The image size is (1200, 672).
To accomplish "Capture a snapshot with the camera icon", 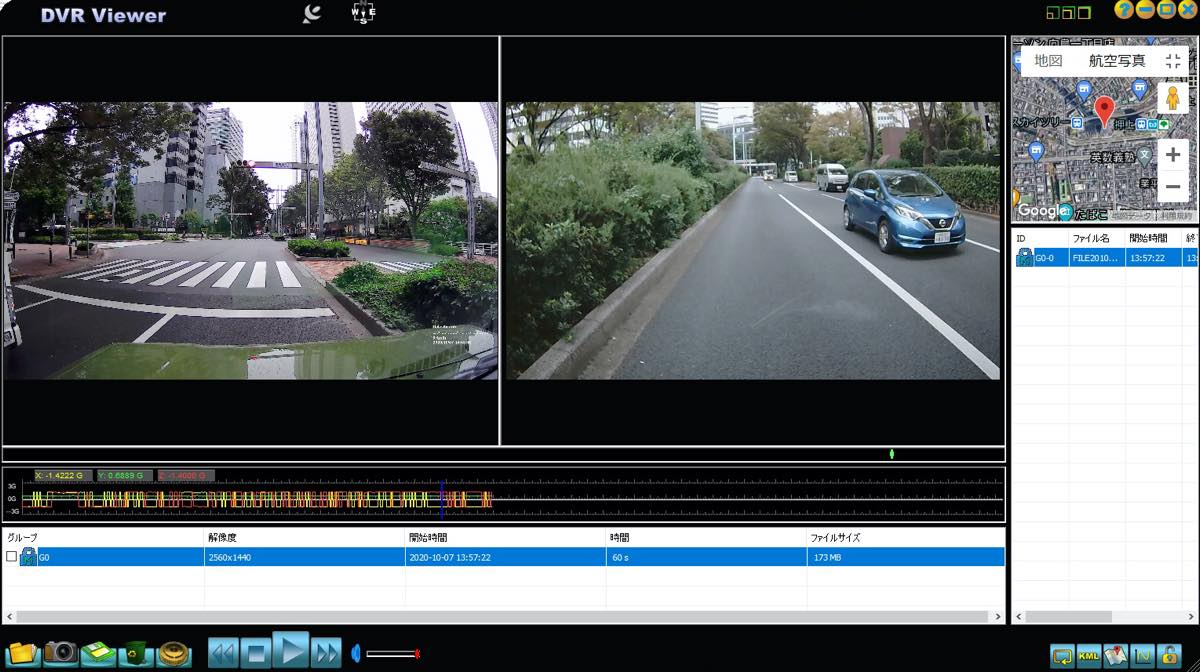I will [x=61, y=653].
